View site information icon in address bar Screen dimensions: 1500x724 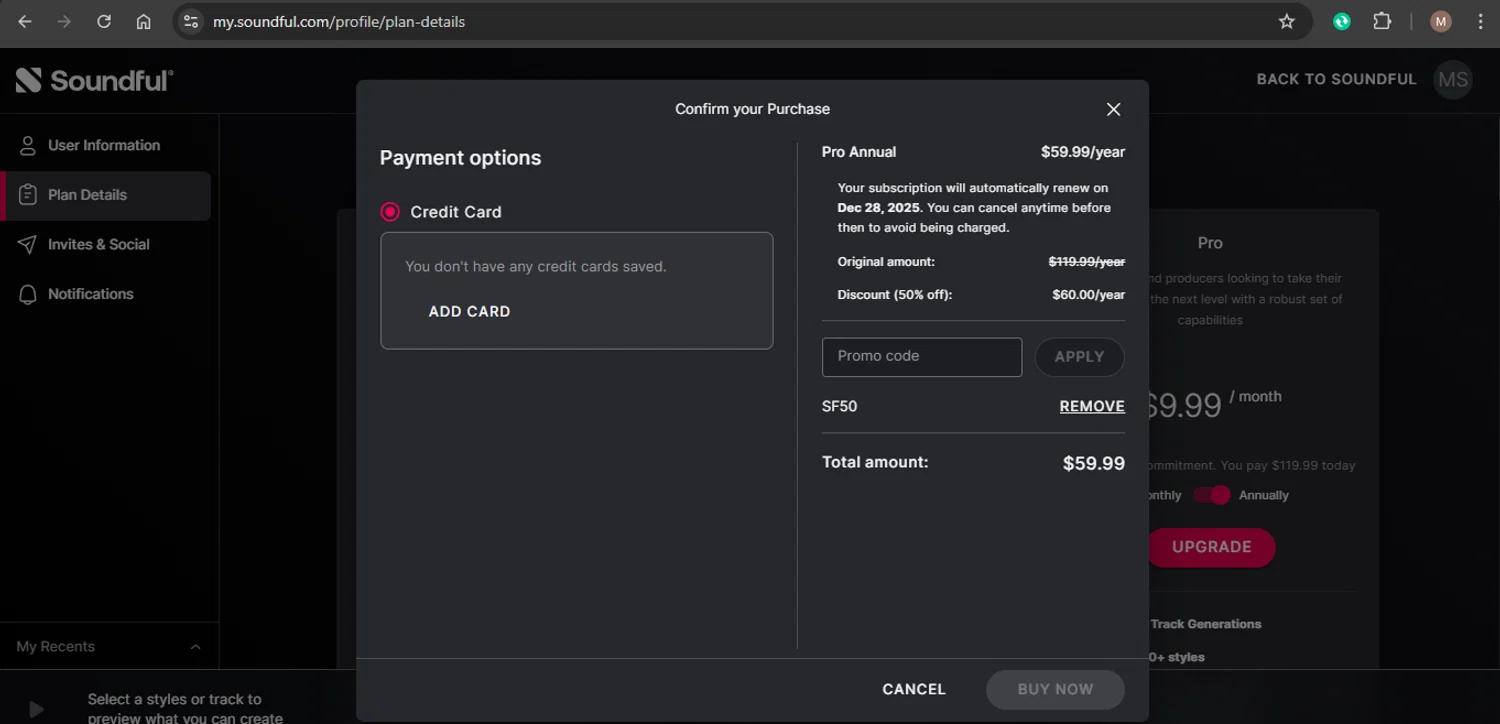click(191, 21)
